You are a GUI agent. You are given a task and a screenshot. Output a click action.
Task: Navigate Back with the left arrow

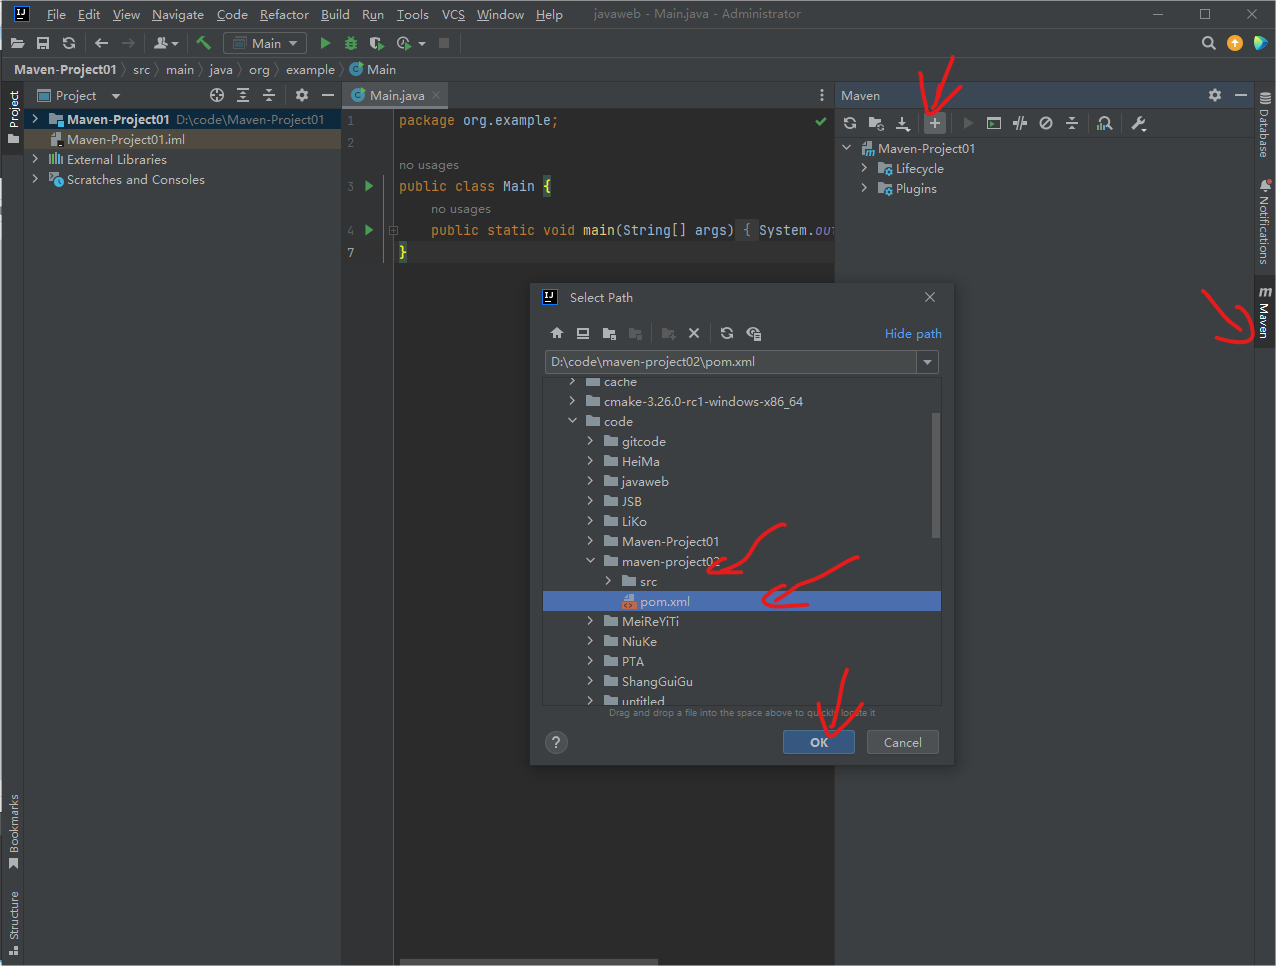(101, 43)
